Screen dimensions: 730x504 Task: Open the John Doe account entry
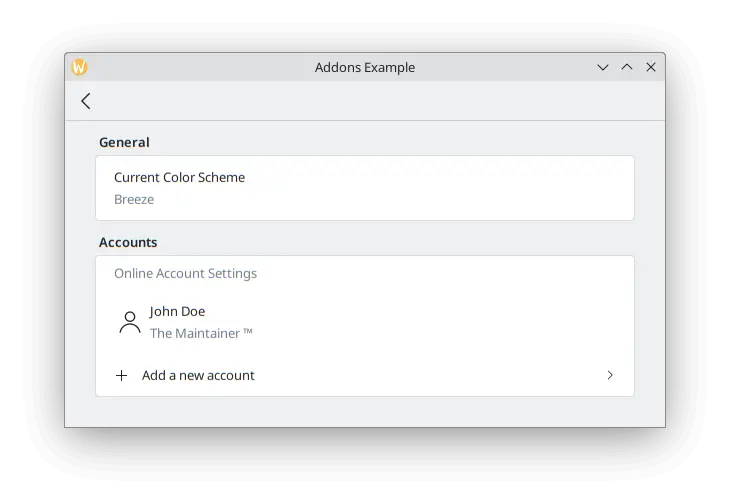click(178, 312)
